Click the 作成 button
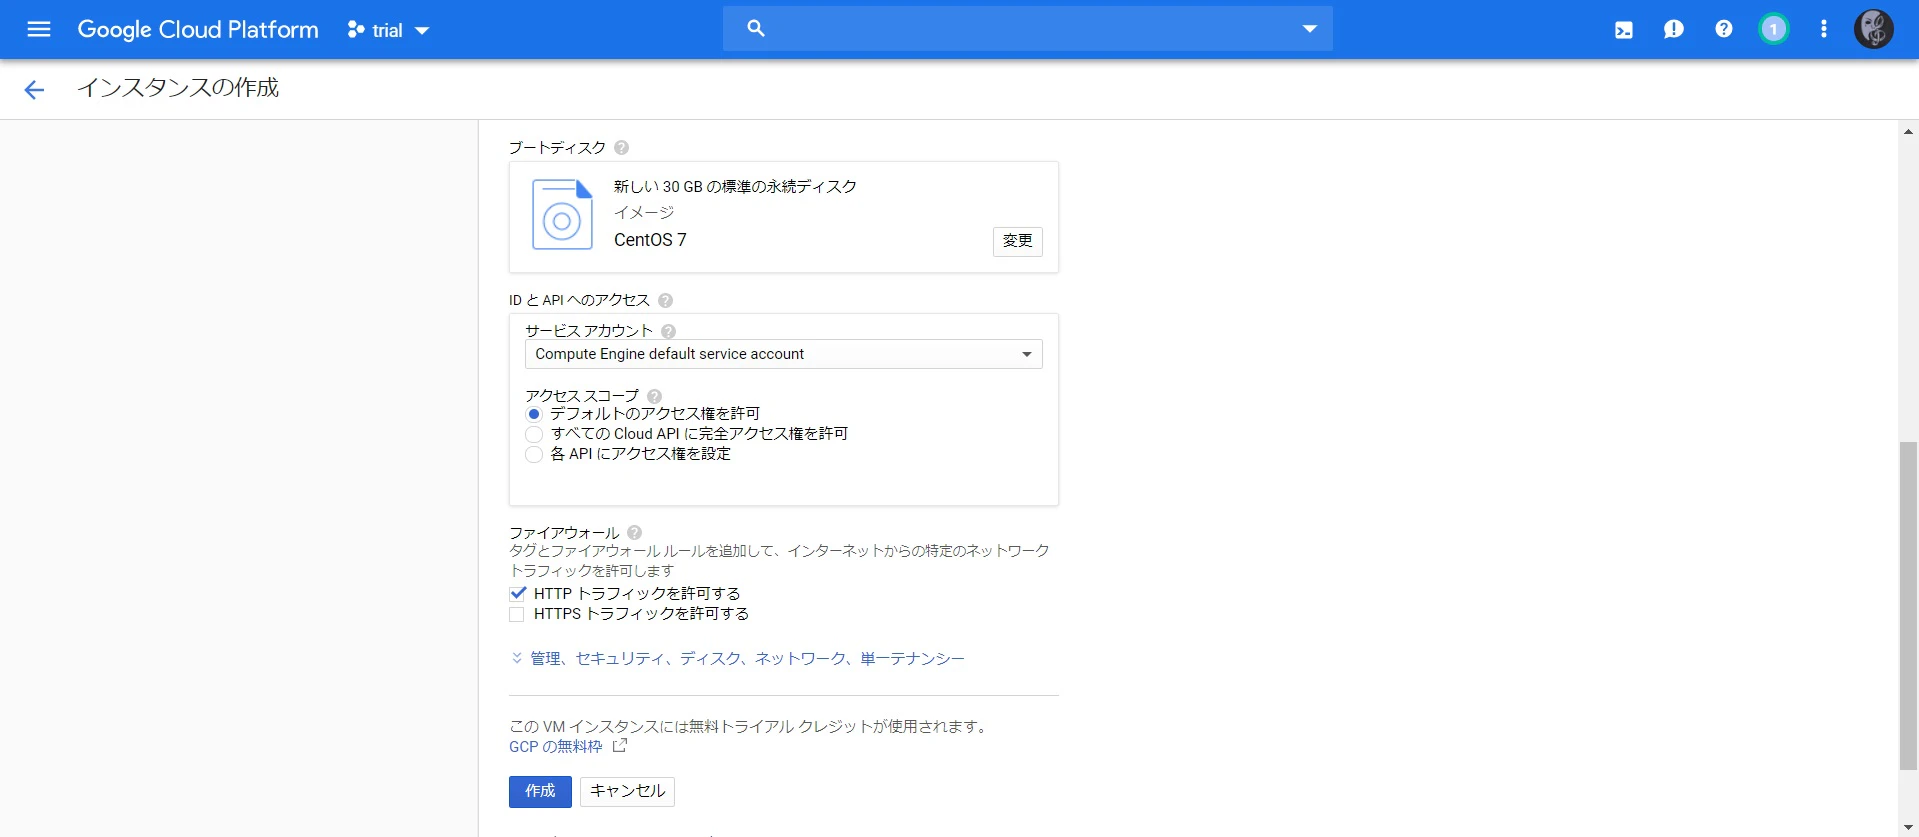1919x837 pixels. 540,791
